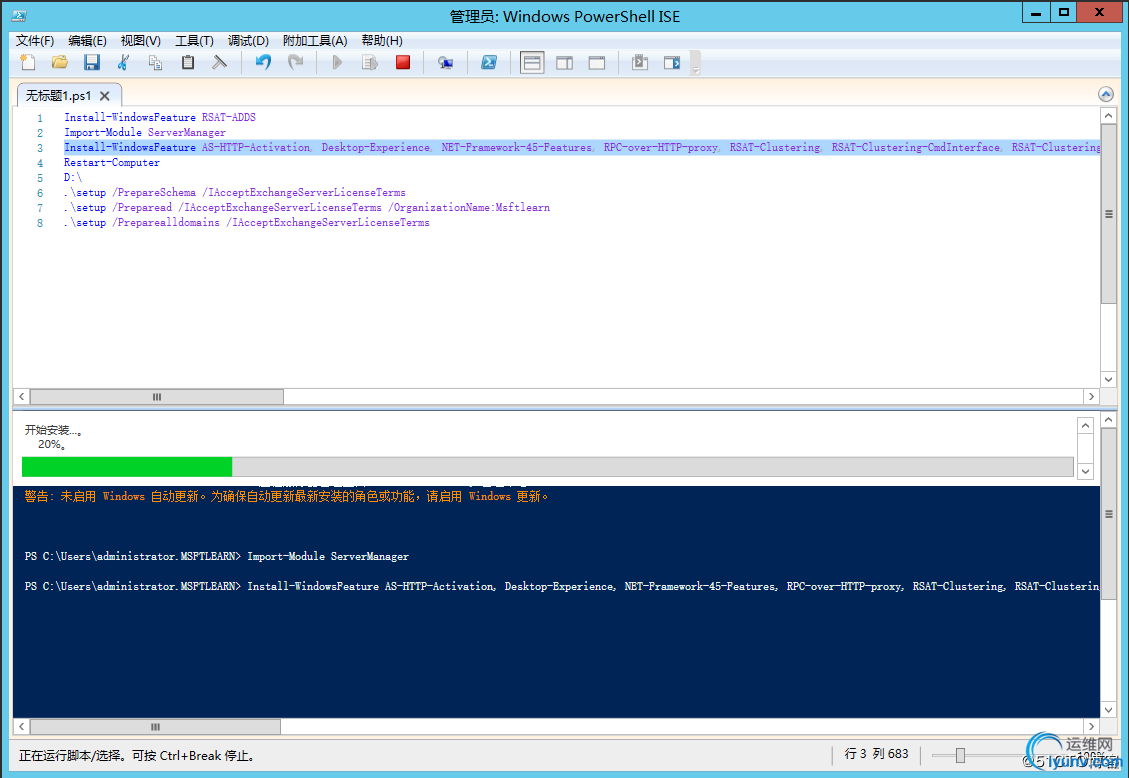The width and height of the screenshot is (1129, 778).
Task: Cut selection with scissors icon
Action: point(123,63)
